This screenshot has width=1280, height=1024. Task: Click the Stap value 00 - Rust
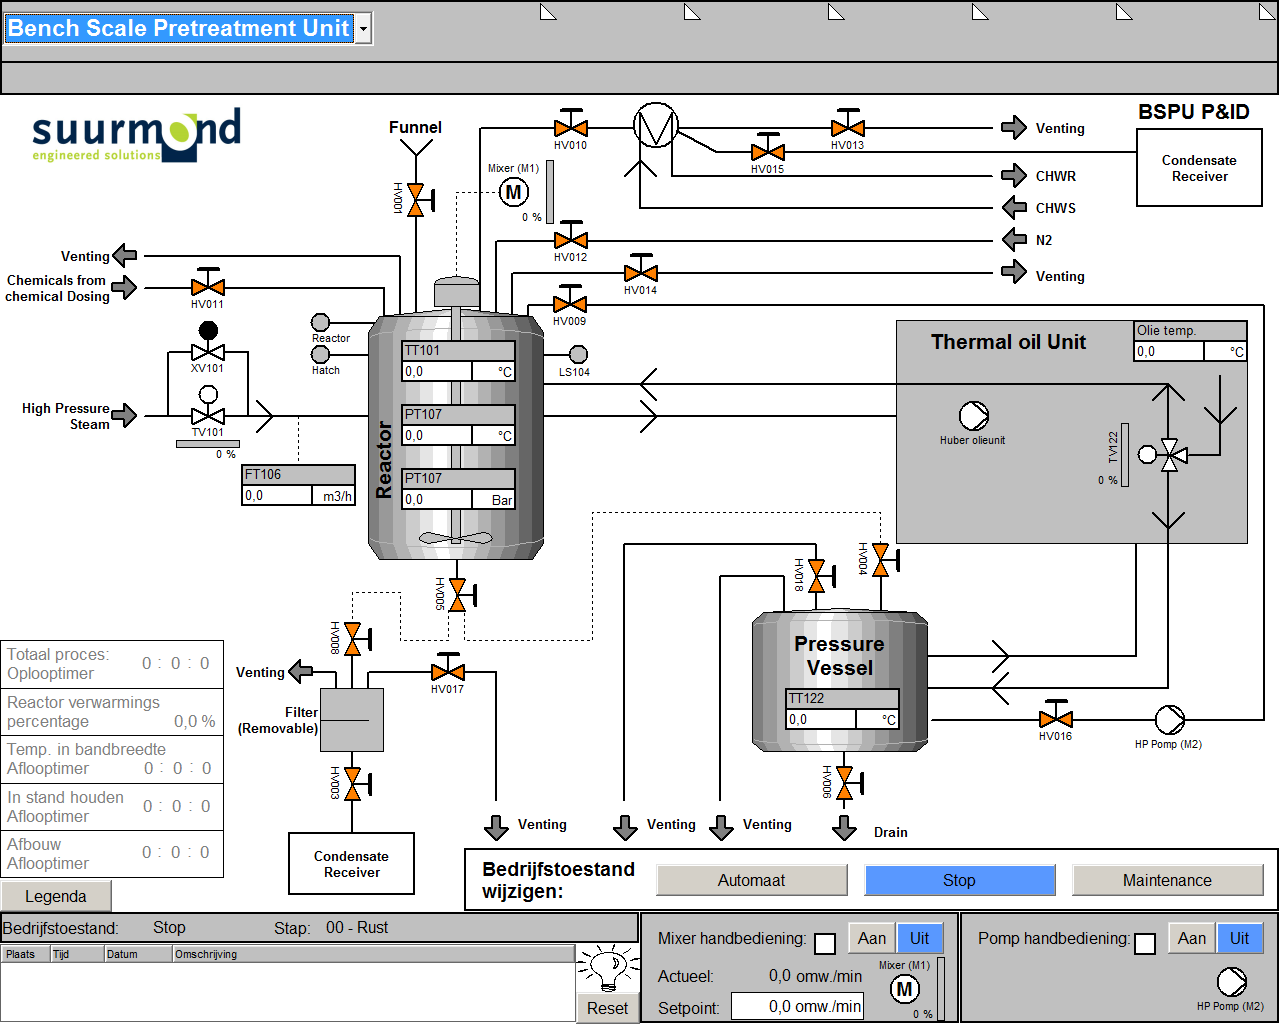coord(357,928)
